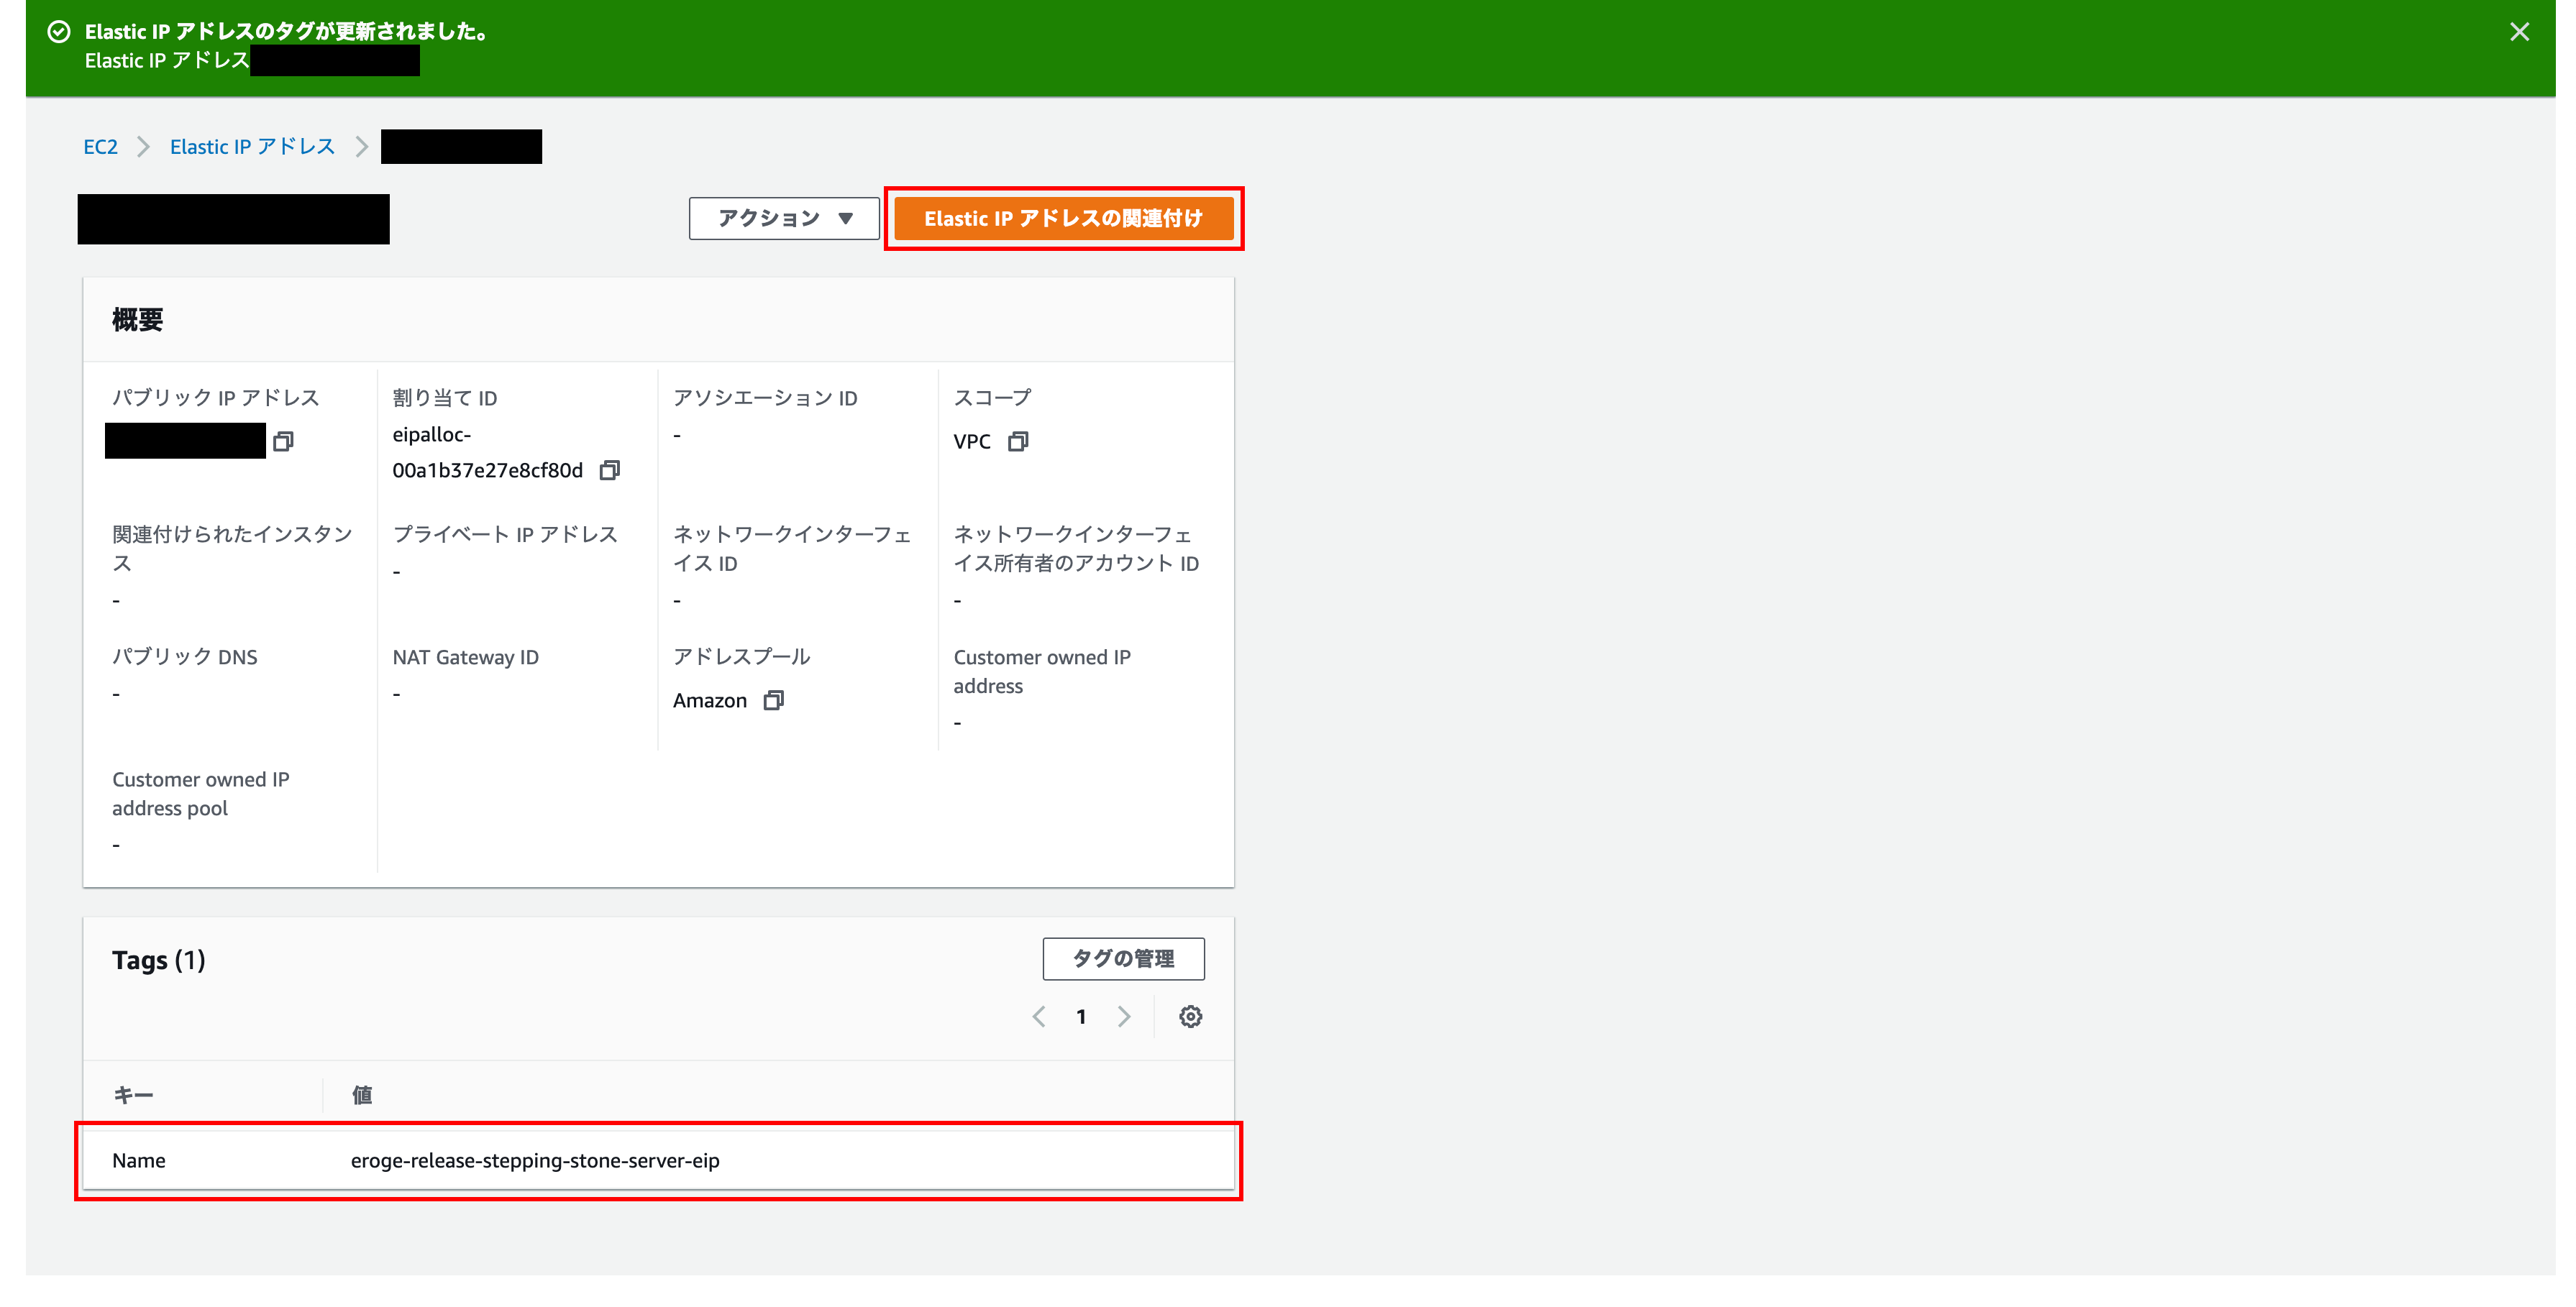Click the 値 column header
The width and height of the screenshot is (2576, 1307).
point(362,1095)
